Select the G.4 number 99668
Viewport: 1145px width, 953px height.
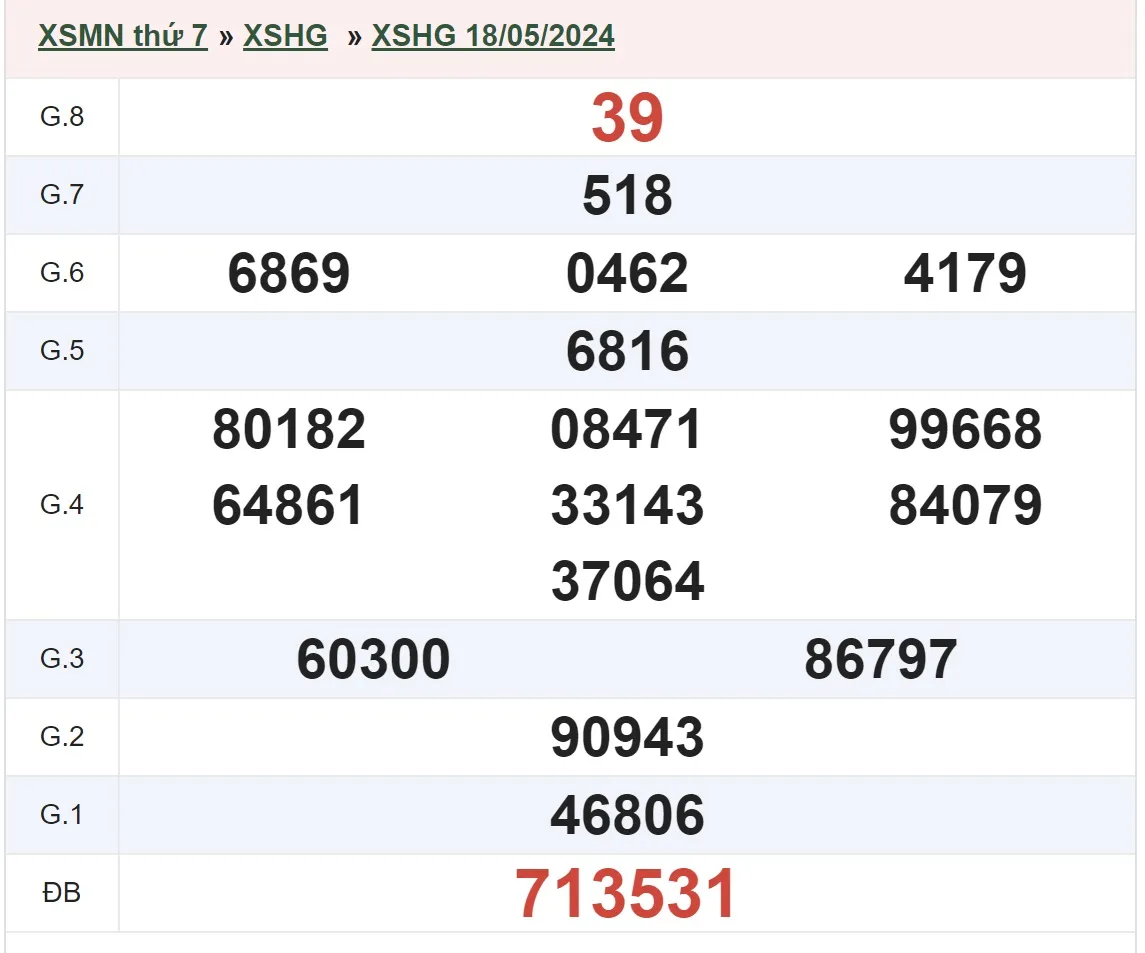965,430
